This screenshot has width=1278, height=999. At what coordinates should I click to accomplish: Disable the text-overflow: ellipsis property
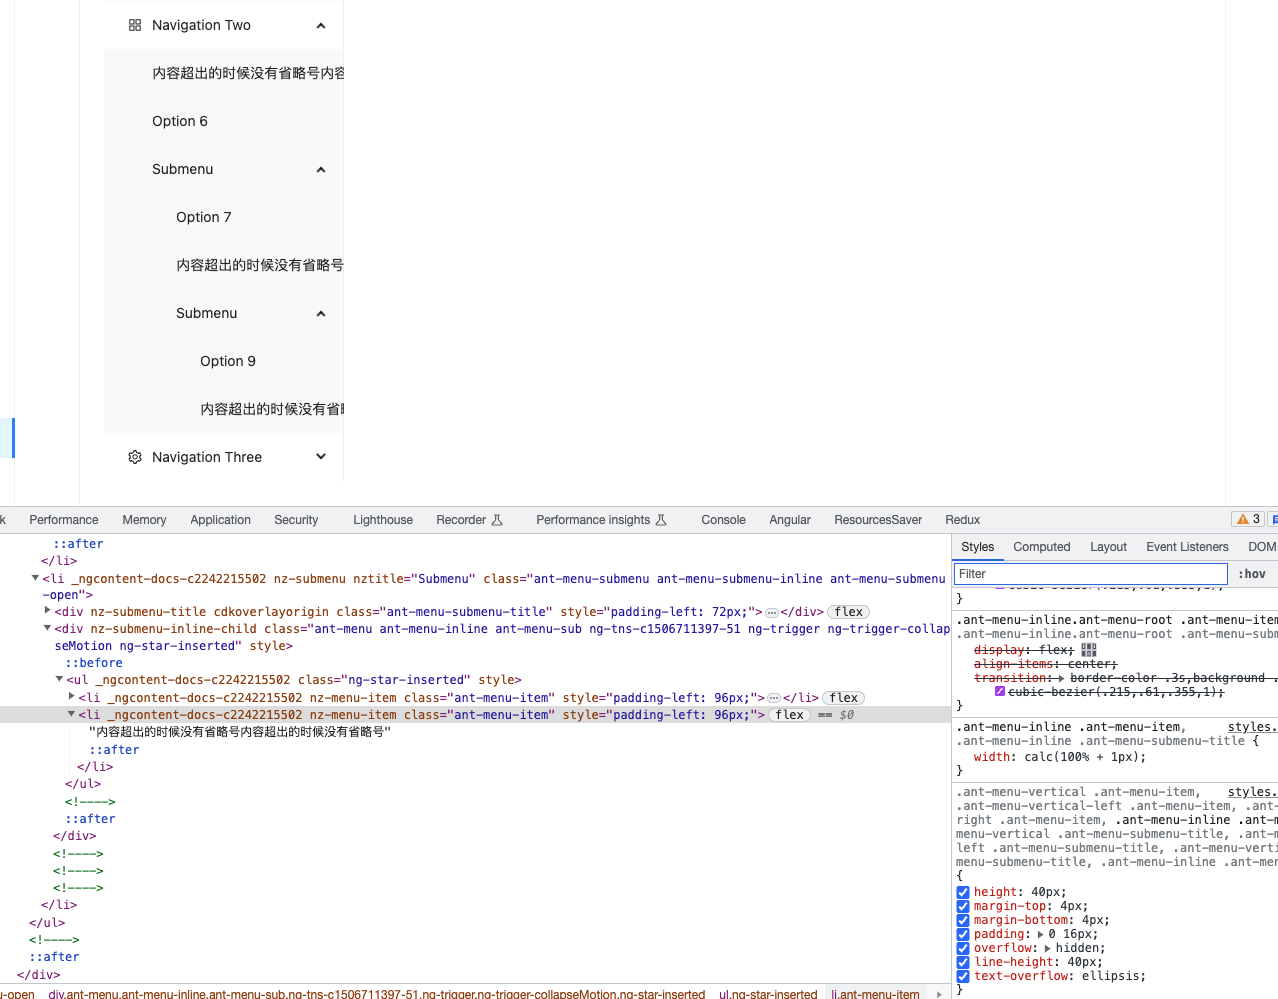963,976
